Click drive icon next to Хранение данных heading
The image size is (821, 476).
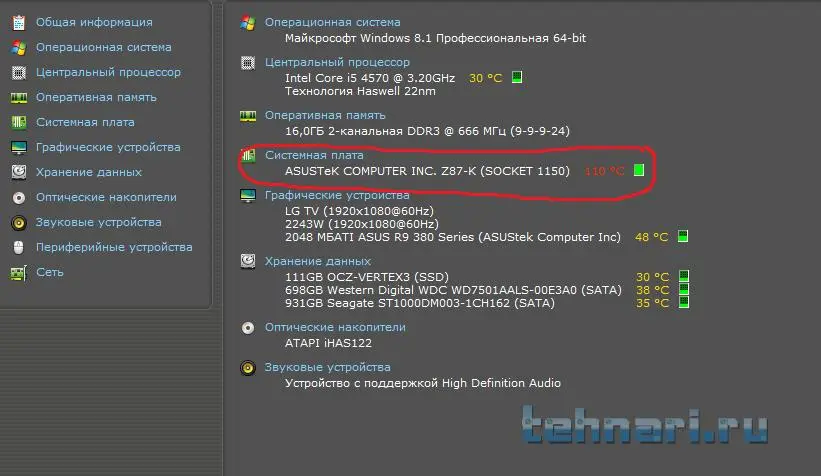(248, 261)
